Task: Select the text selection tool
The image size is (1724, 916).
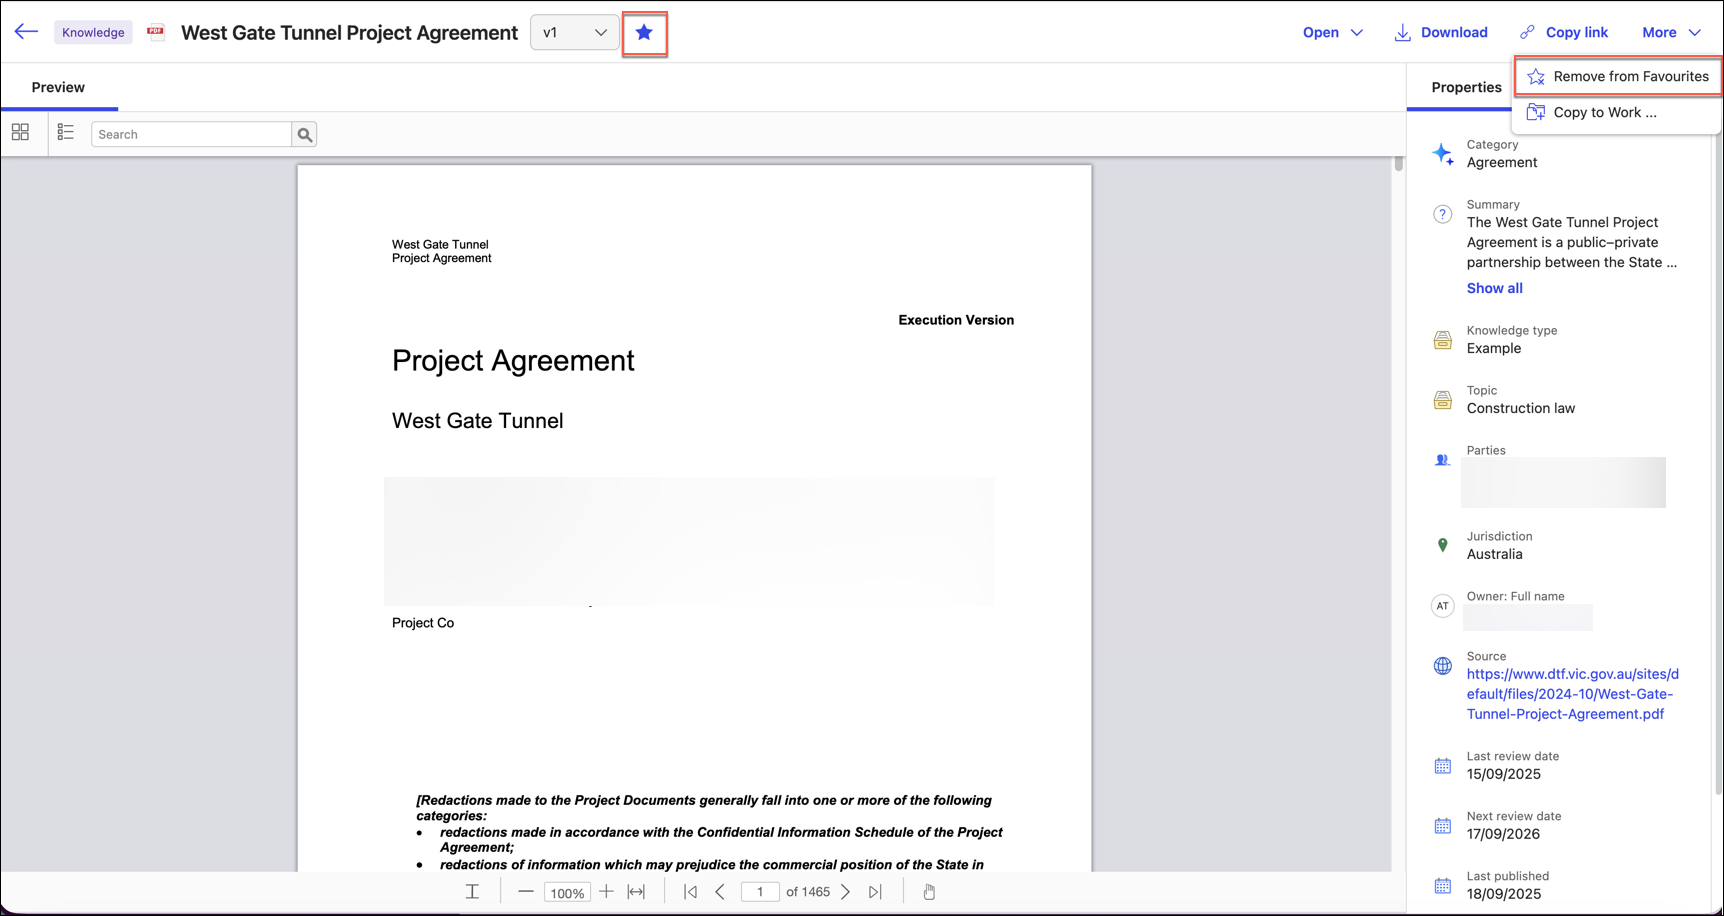Action: (x=472, y=891)
